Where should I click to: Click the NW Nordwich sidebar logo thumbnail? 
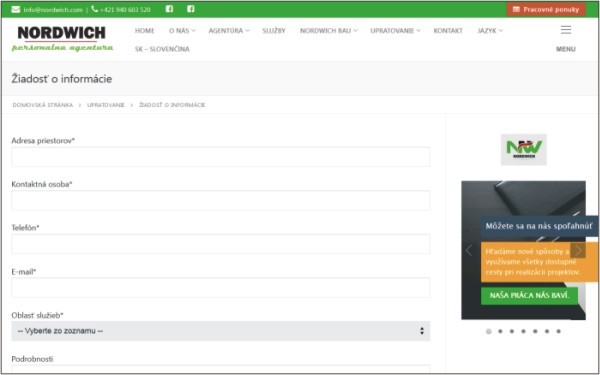pyautogui.click(x=523, y=149)
